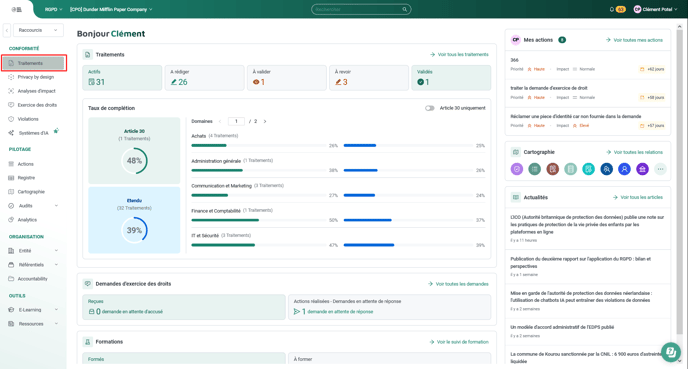This screenshot has height=369, width=688.
Task: Click the Etendu 39% completion gauge
Action: 134,230
